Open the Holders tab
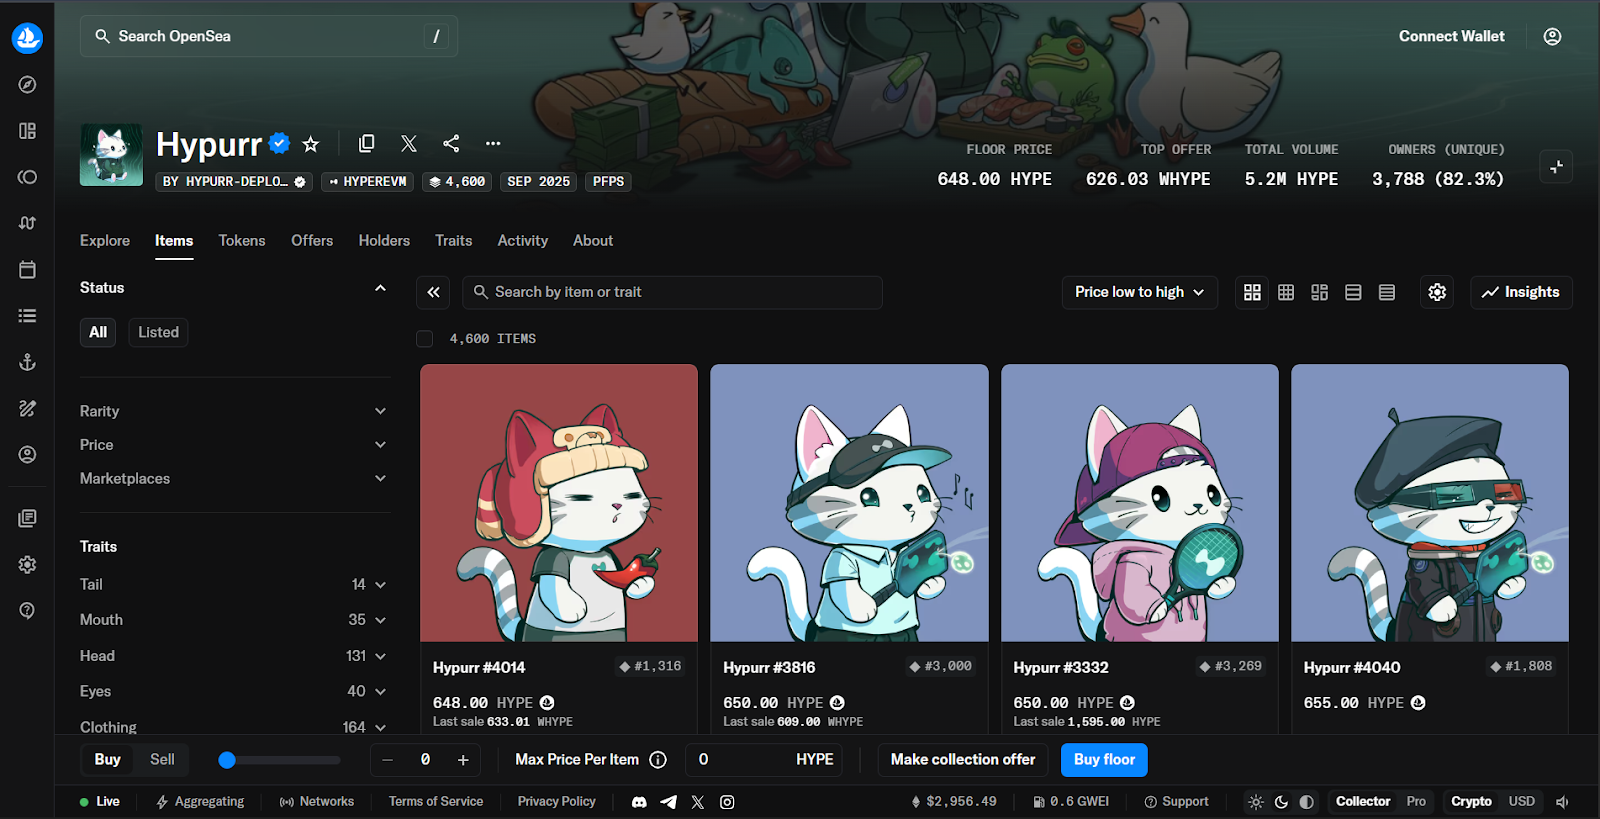Screen dimensions: 1600x819 [x=384, y=241]
